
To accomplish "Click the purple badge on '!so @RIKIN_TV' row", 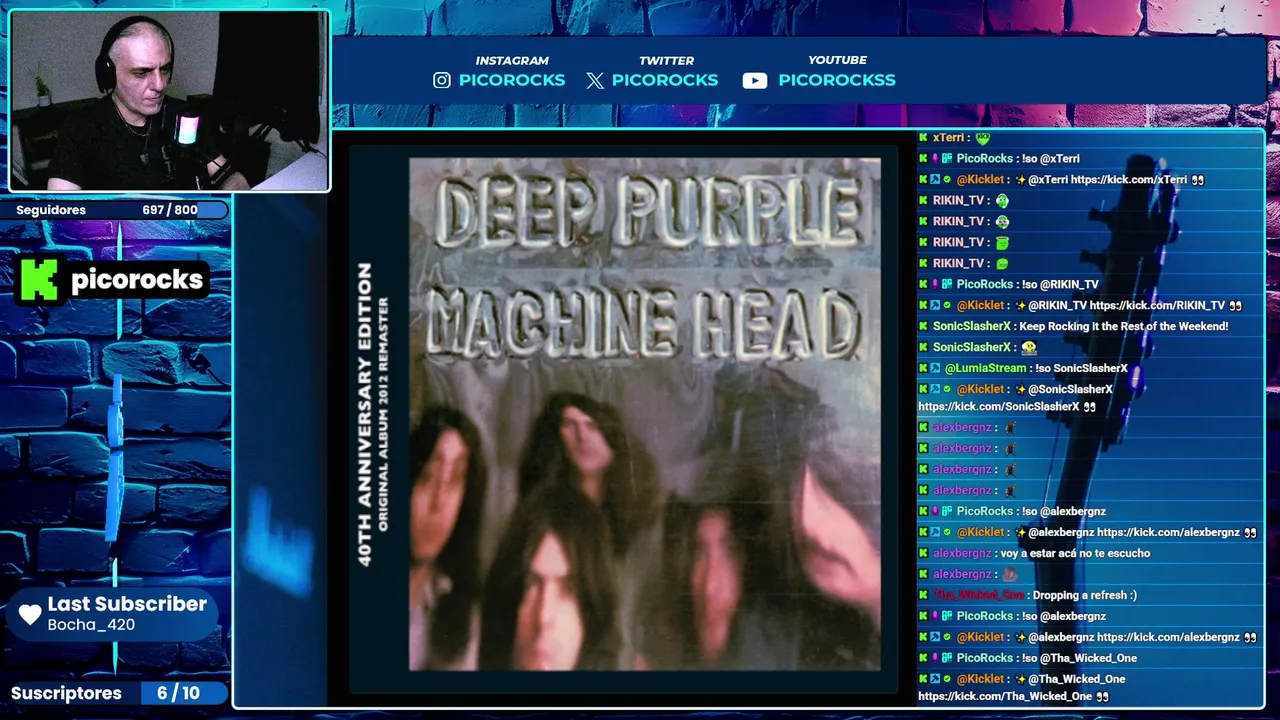I will (x=935, y=285).
